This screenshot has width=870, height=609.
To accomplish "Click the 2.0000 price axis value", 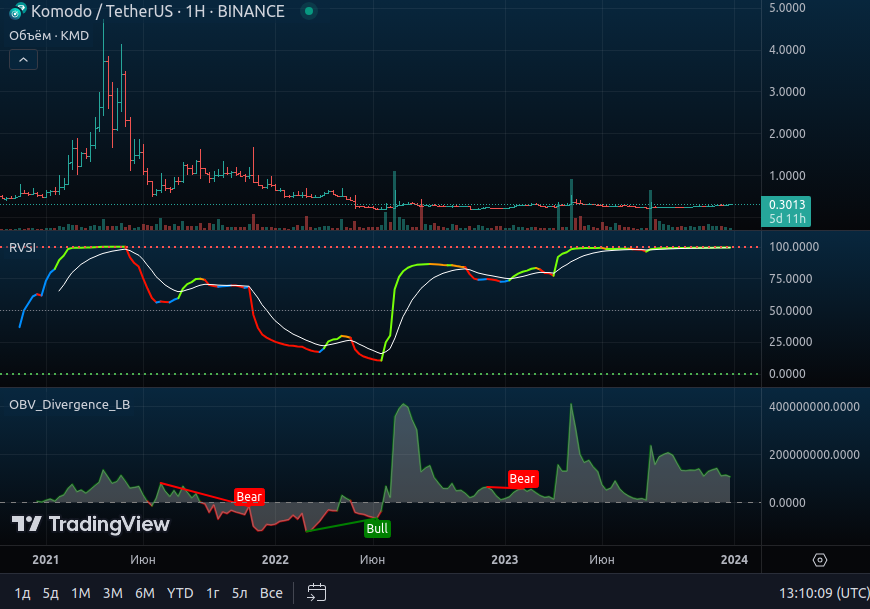I will [787, 134].
